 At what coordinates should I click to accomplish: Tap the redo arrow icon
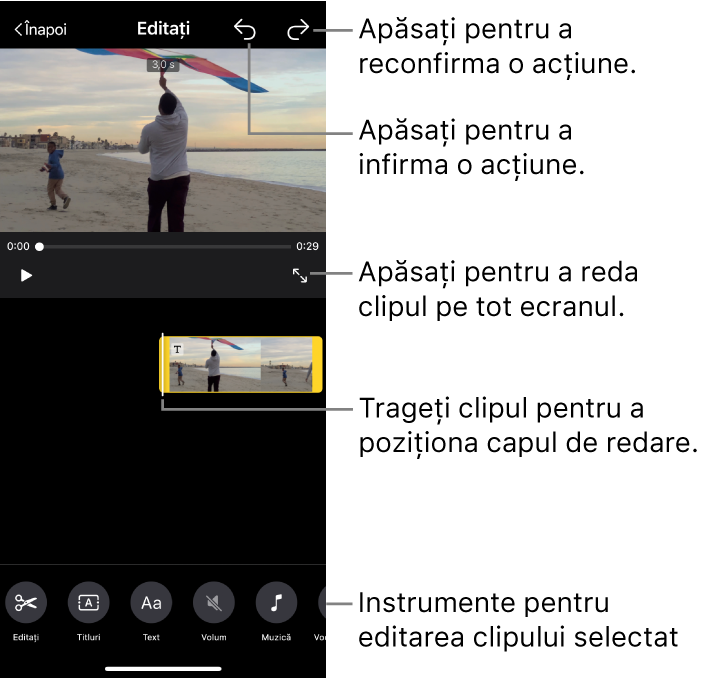(298, 30)
